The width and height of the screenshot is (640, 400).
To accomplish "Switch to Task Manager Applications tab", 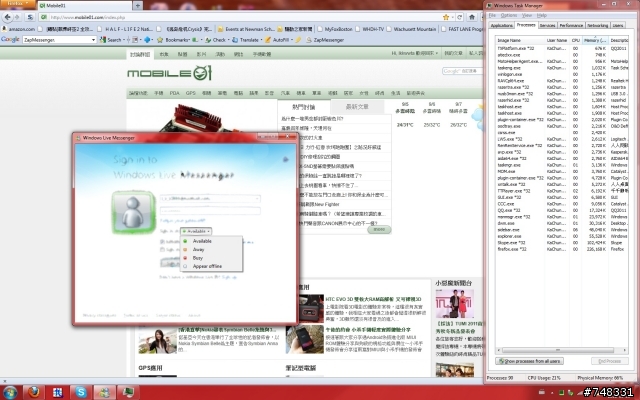I will pos(501,25).
